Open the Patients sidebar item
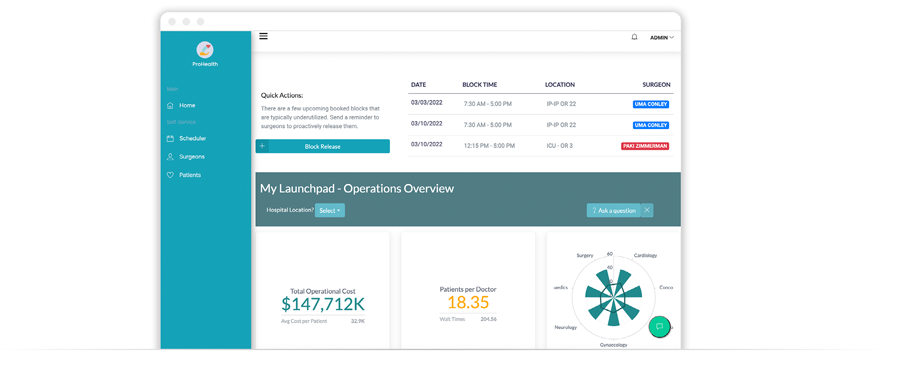This screenshot has width=900, height=368. coord(190,175)
